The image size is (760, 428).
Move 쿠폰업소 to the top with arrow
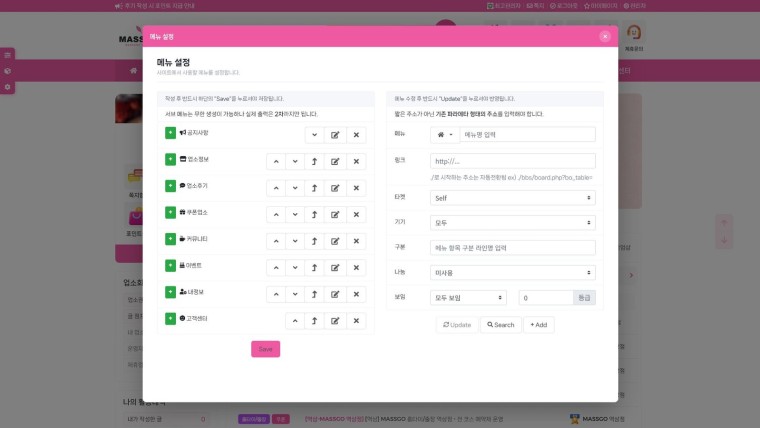[x=315, y=215]
